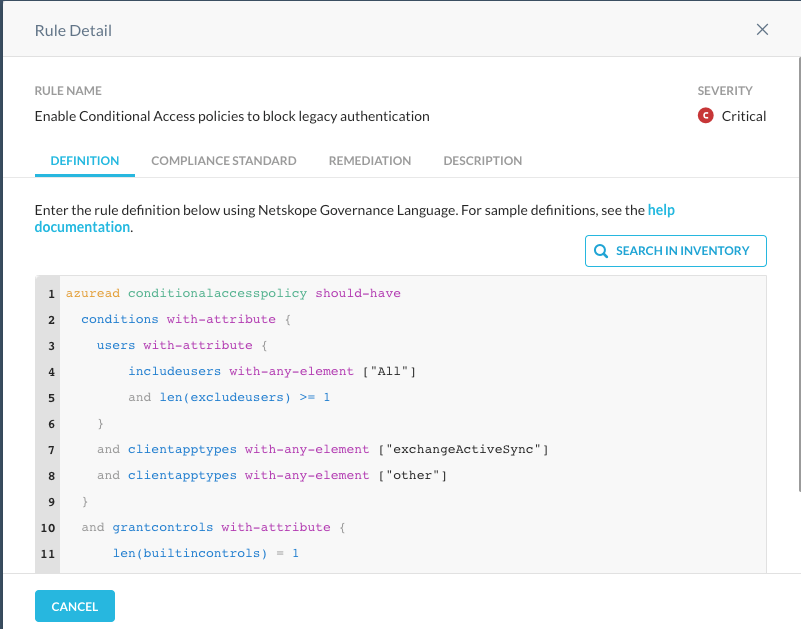Switch to the Compliance Standard tab

(224, 160)
